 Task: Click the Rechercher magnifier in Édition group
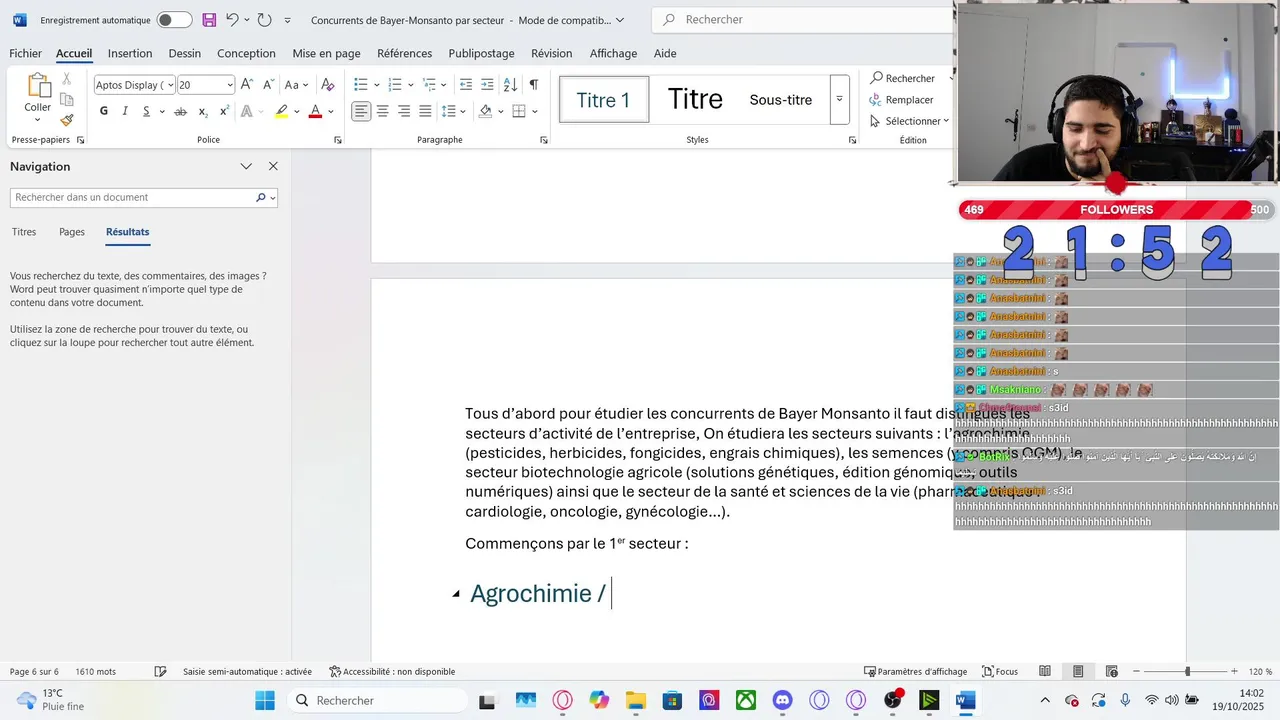click(877, 78)
